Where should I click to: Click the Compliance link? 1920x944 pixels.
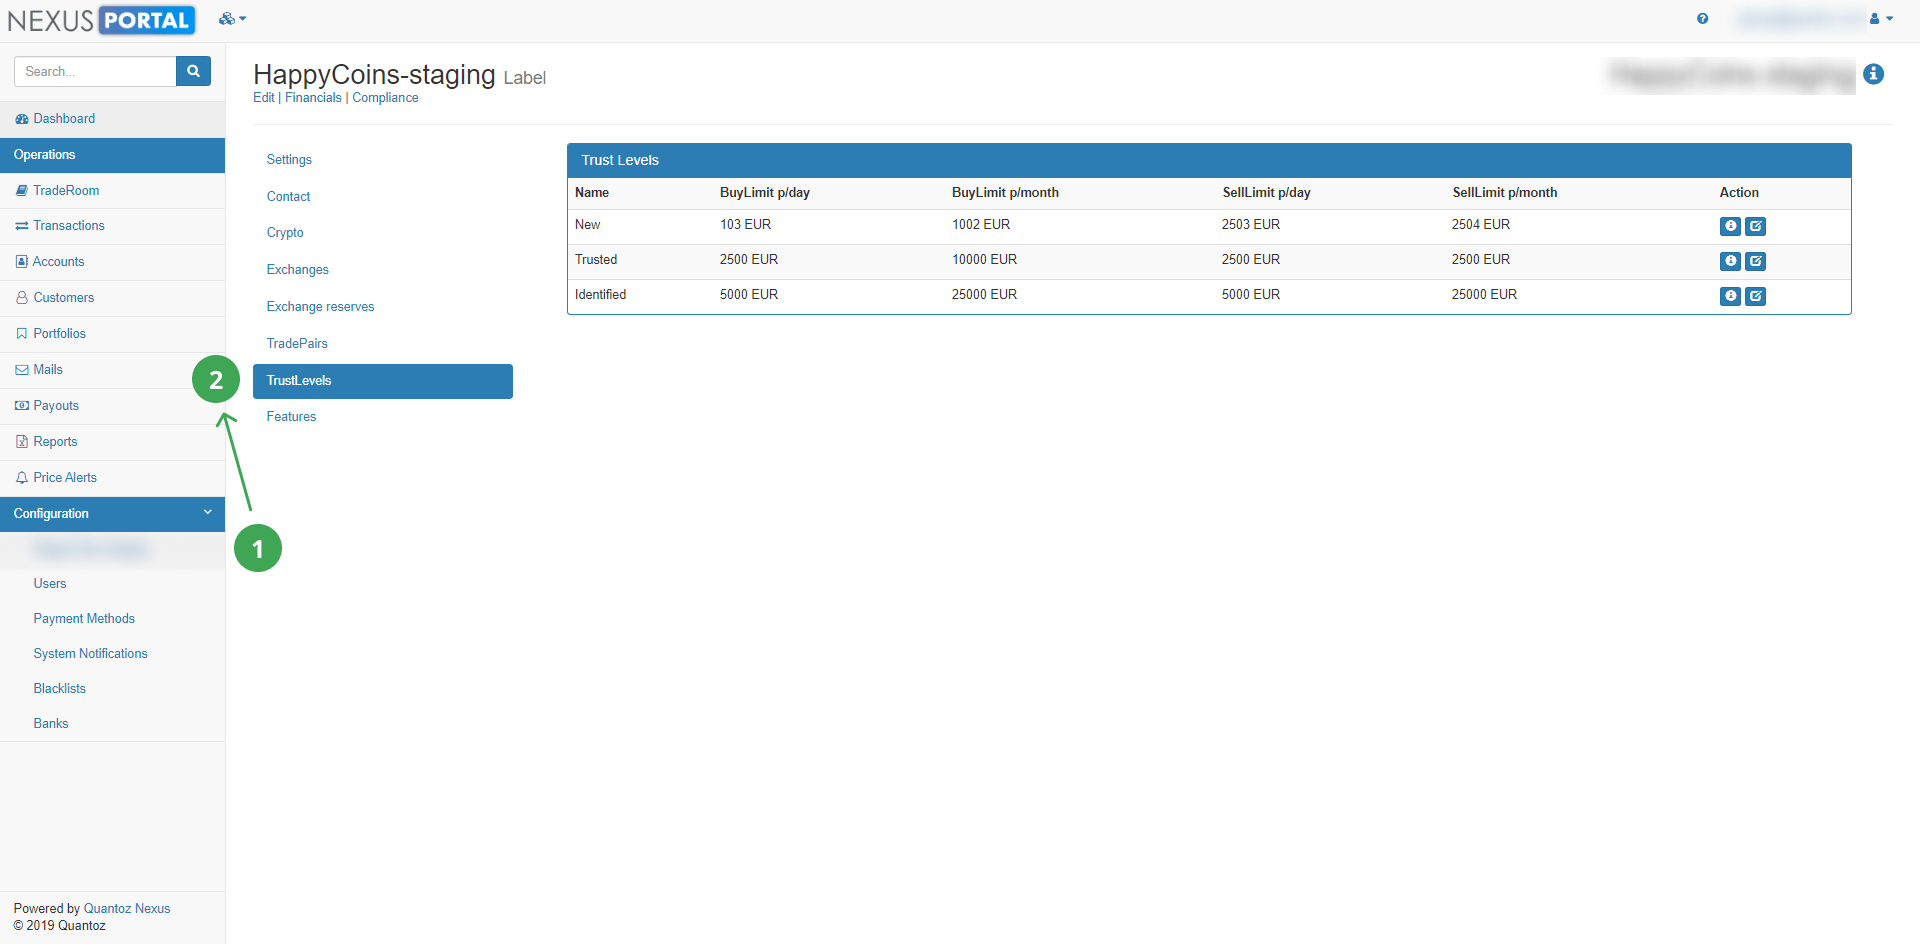385,98
